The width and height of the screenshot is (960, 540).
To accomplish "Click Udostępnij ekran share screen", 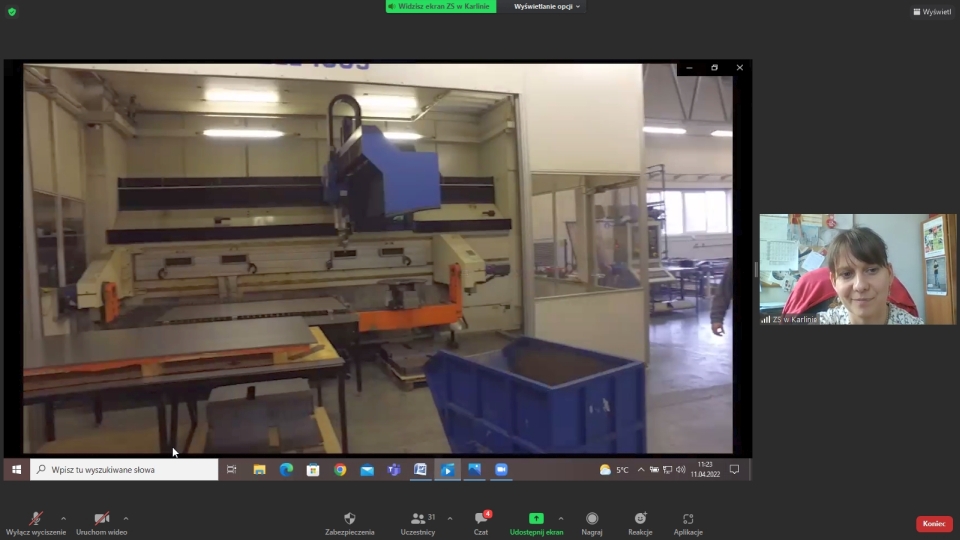I will point(536,523).
